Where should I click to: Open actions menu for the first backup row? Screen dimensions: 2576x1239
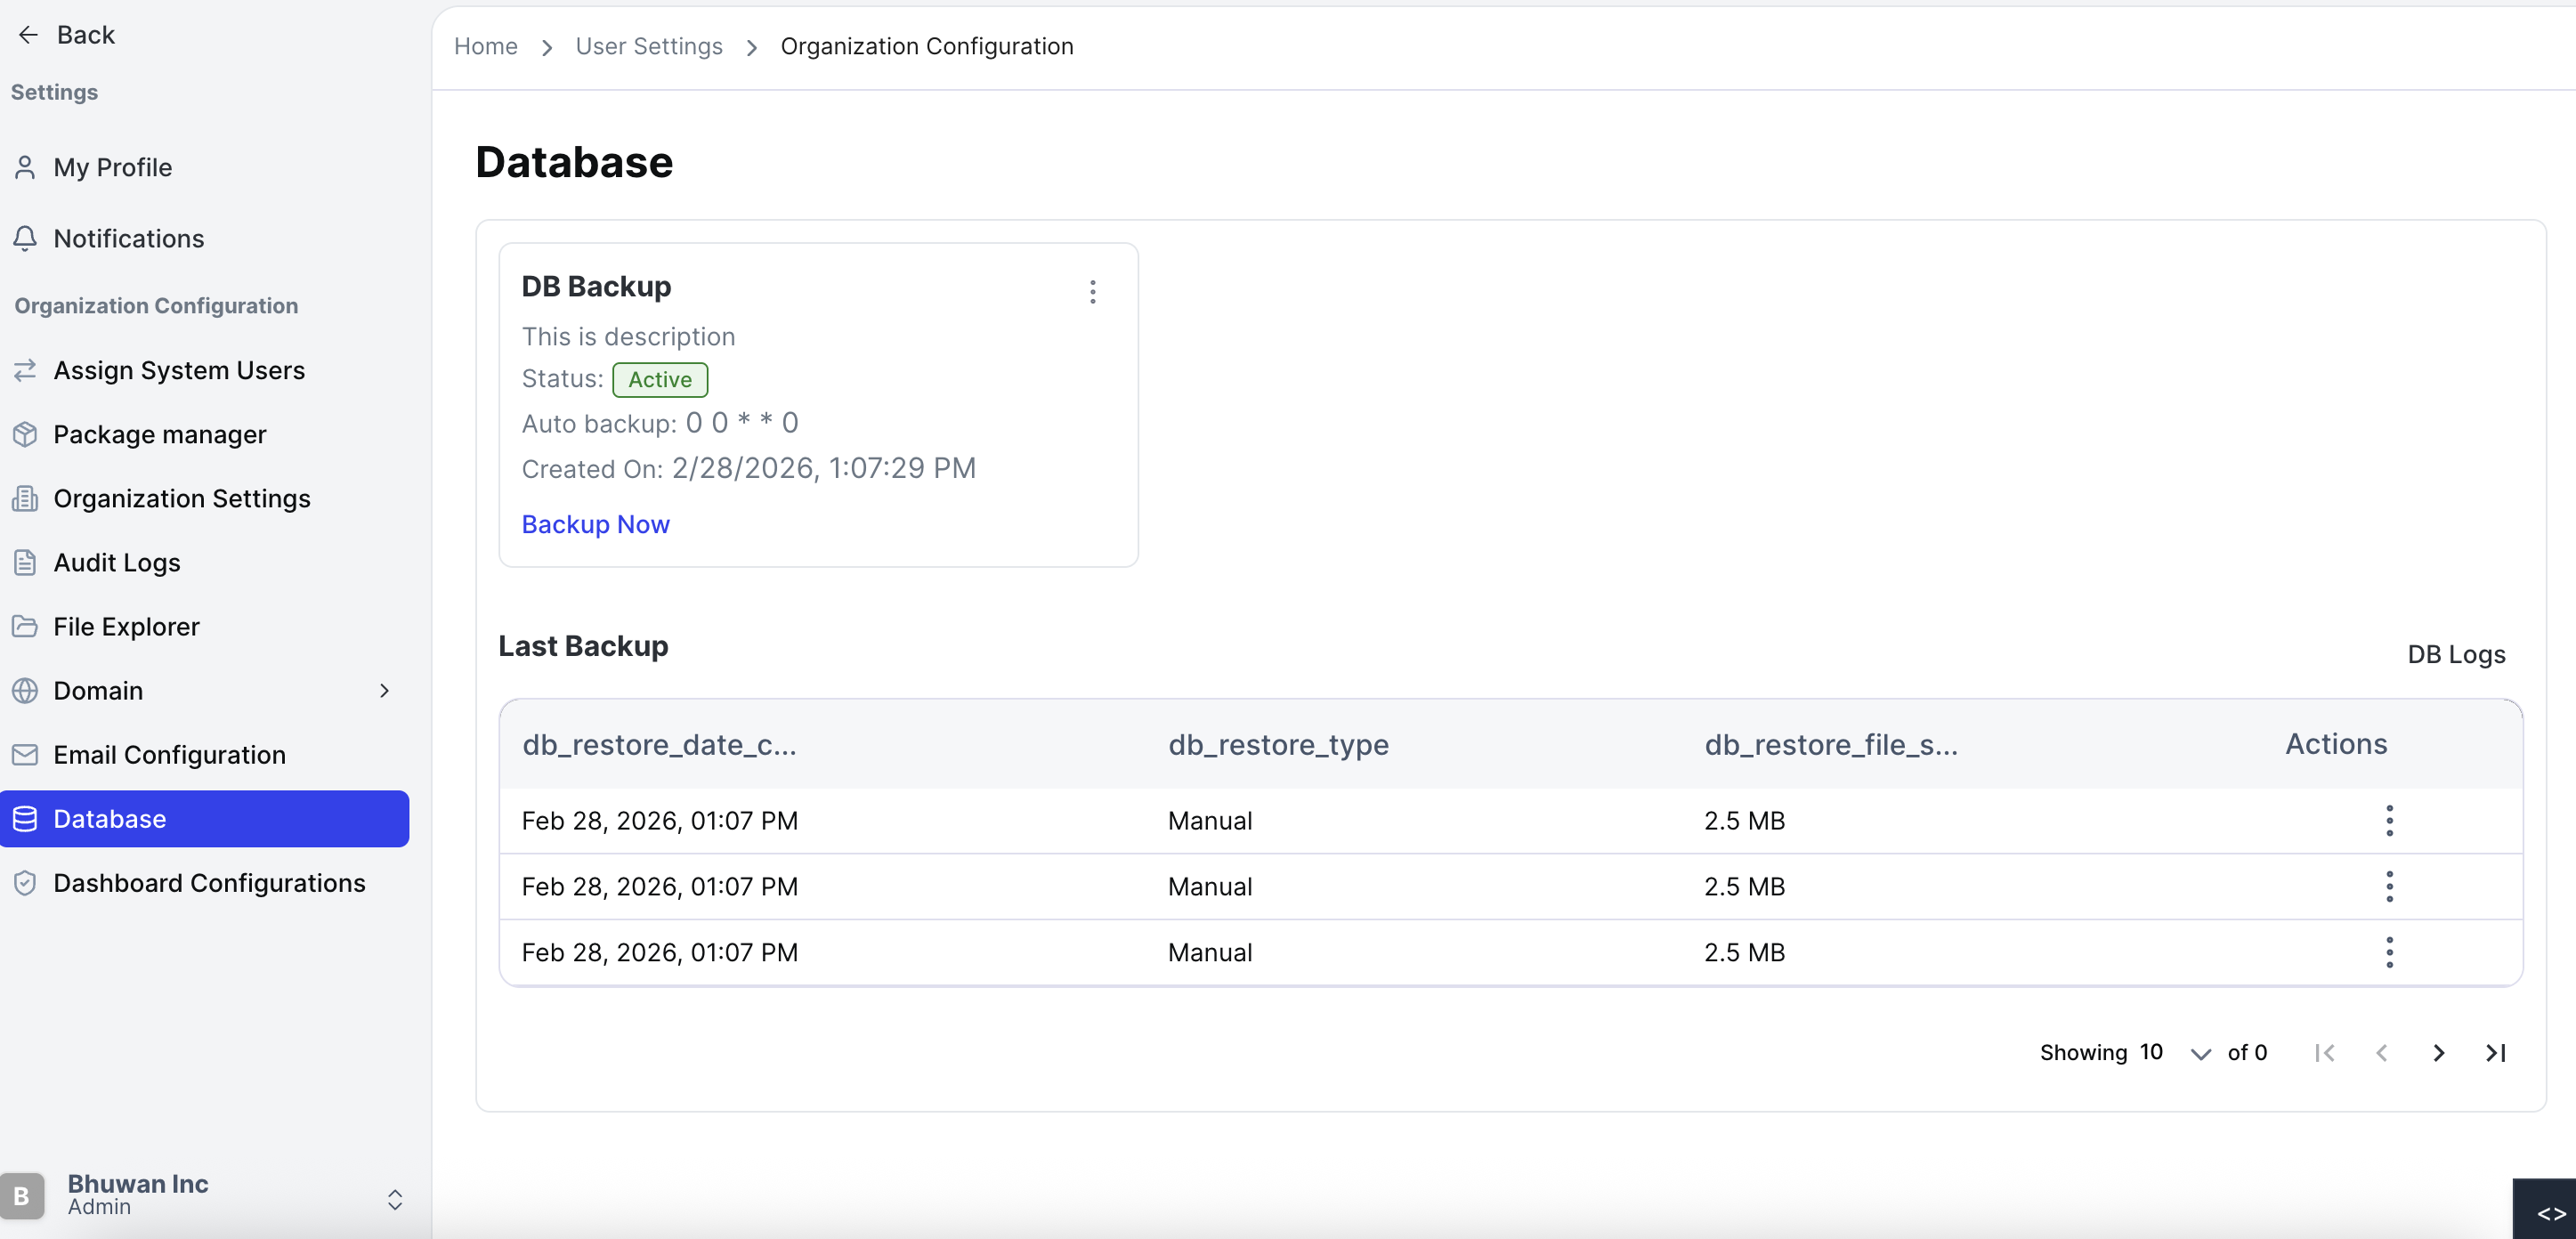[2389, 820]
